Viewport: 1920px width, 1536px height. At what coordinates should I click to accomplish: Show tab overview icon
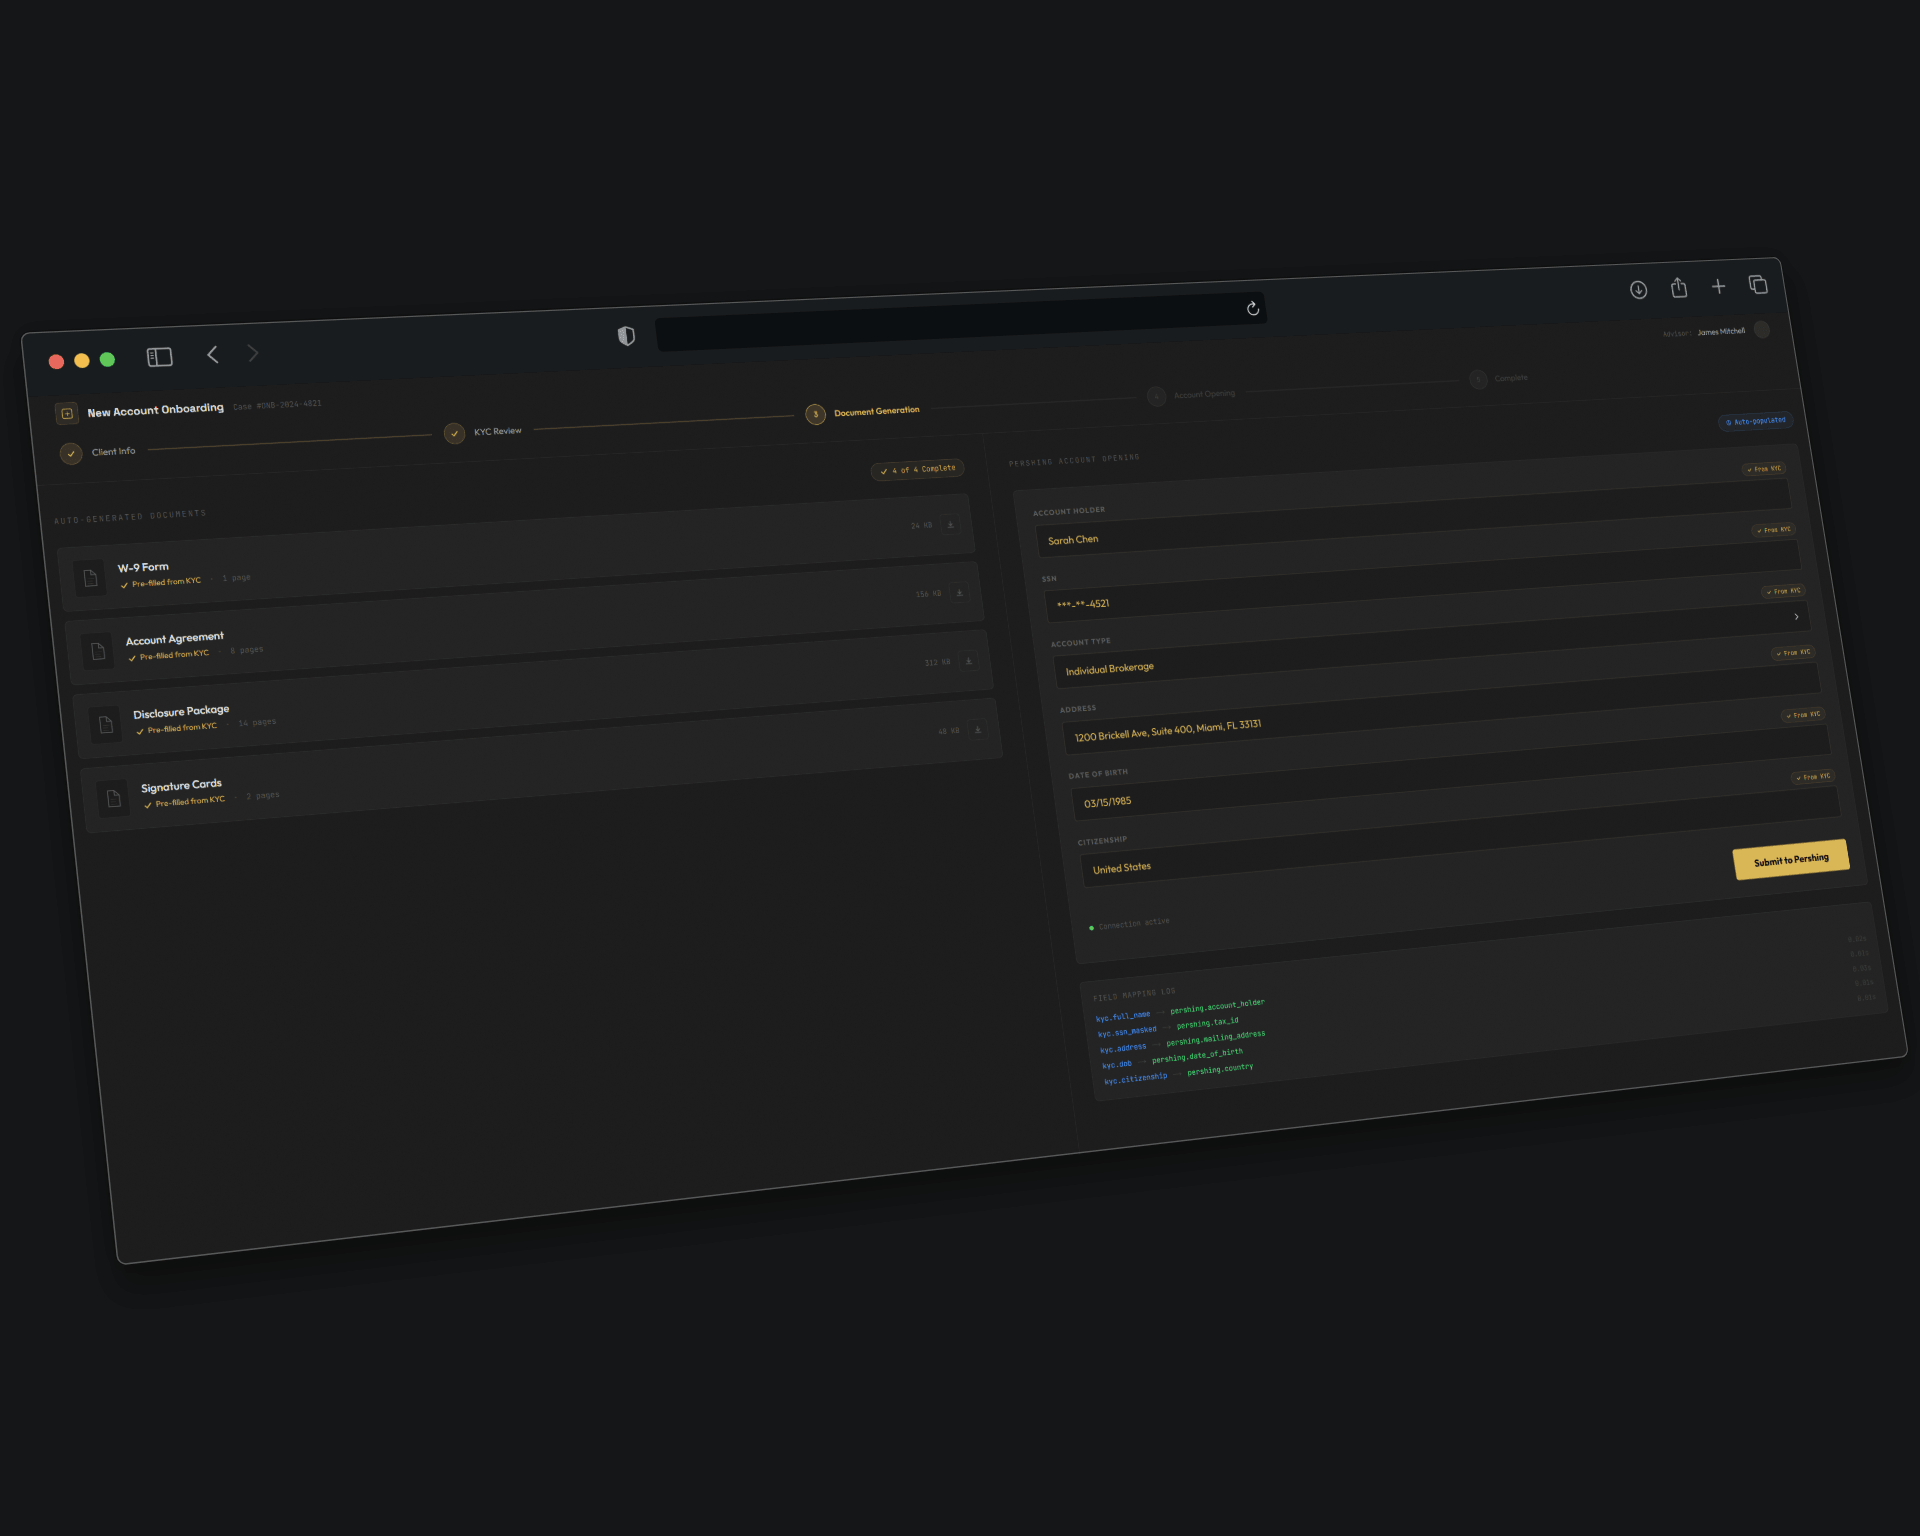point(1758,285)
